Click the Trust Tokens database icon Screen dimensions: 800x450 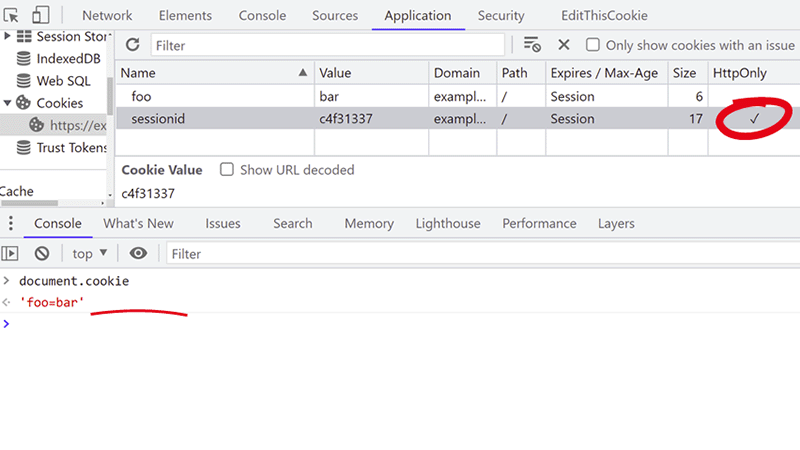point(23,147)
